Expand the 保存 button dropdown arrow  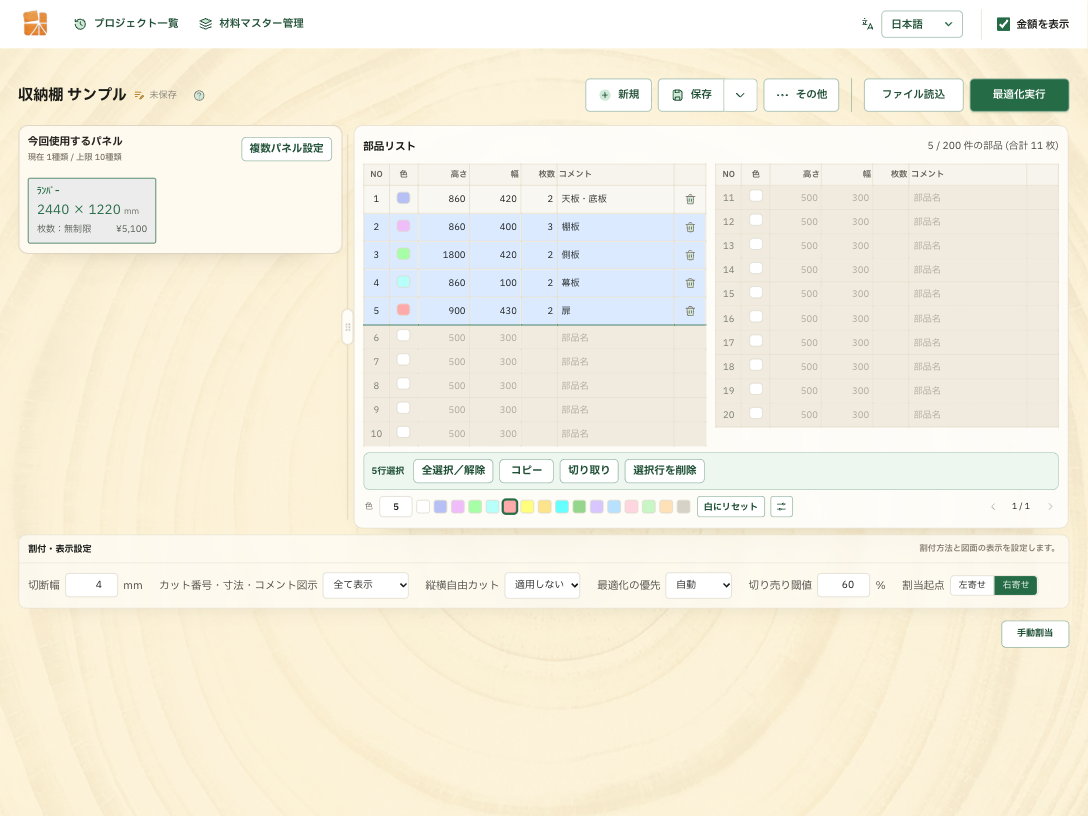[740, 95]
